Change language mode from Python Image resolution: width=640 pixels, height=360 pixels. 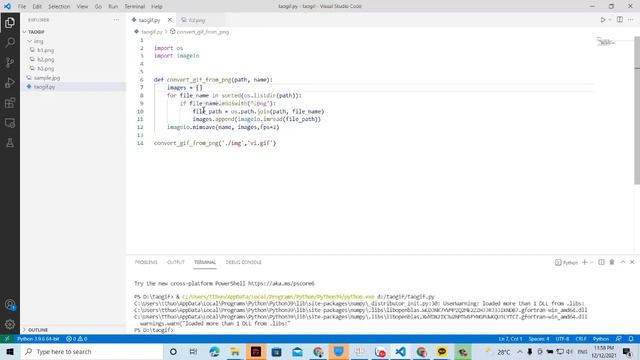tap(601, 339)
